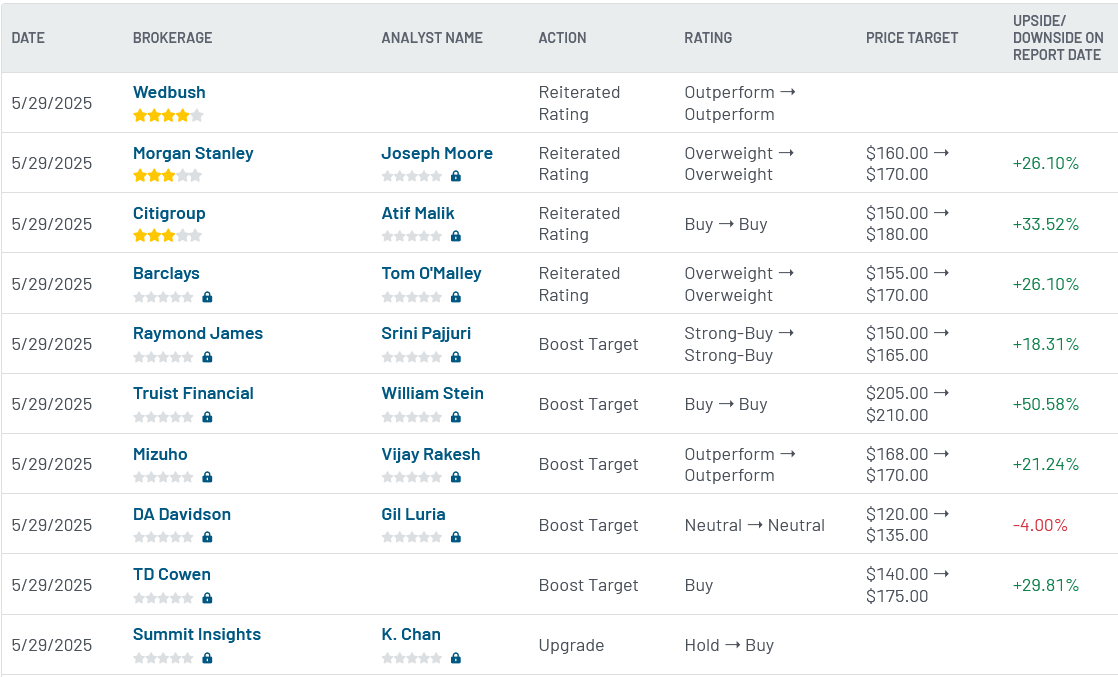The width and height of the screenshot is (1118, 677).
Task: Click Wedbush's four-star gold rating
Action: [x=168, y=115]
